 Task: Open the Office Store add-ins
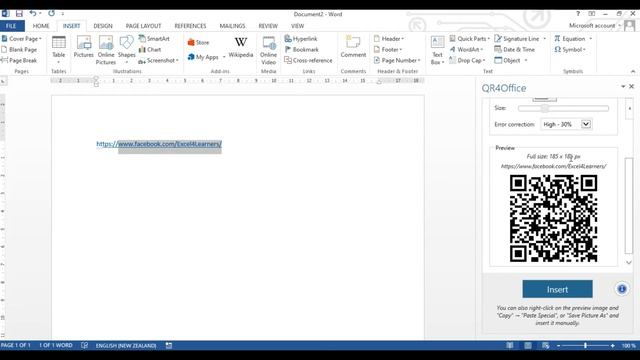(198, 42)
